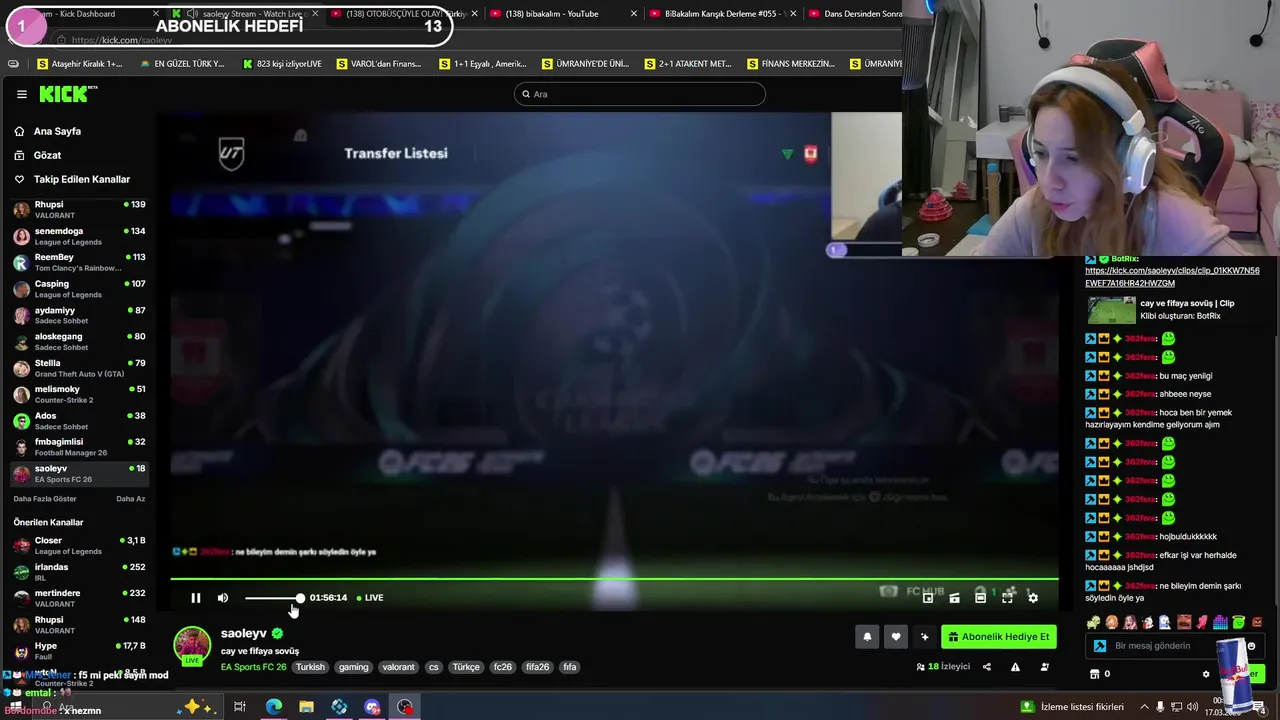Open Casping channel
This screenshot has width=1280, height=720.
point(80,288)
